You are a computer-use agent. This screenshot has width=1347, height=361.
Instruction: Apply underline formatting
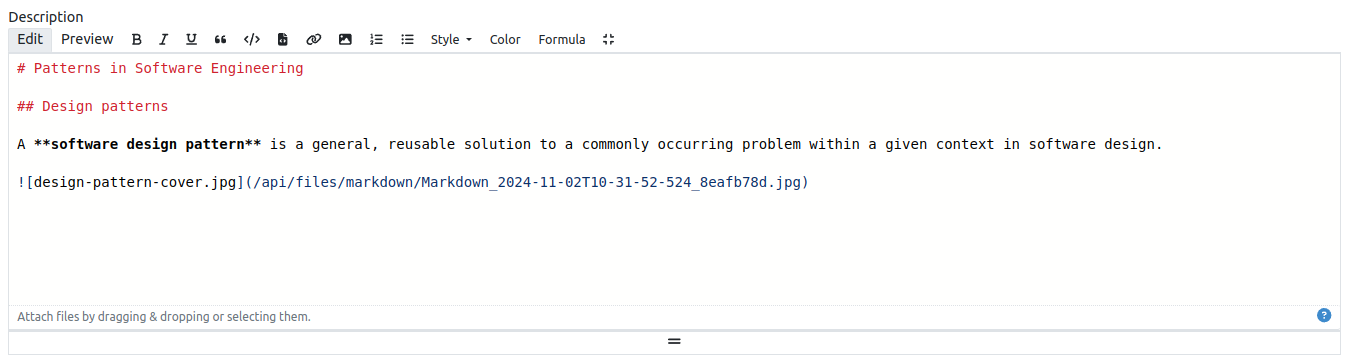point(191,40)
